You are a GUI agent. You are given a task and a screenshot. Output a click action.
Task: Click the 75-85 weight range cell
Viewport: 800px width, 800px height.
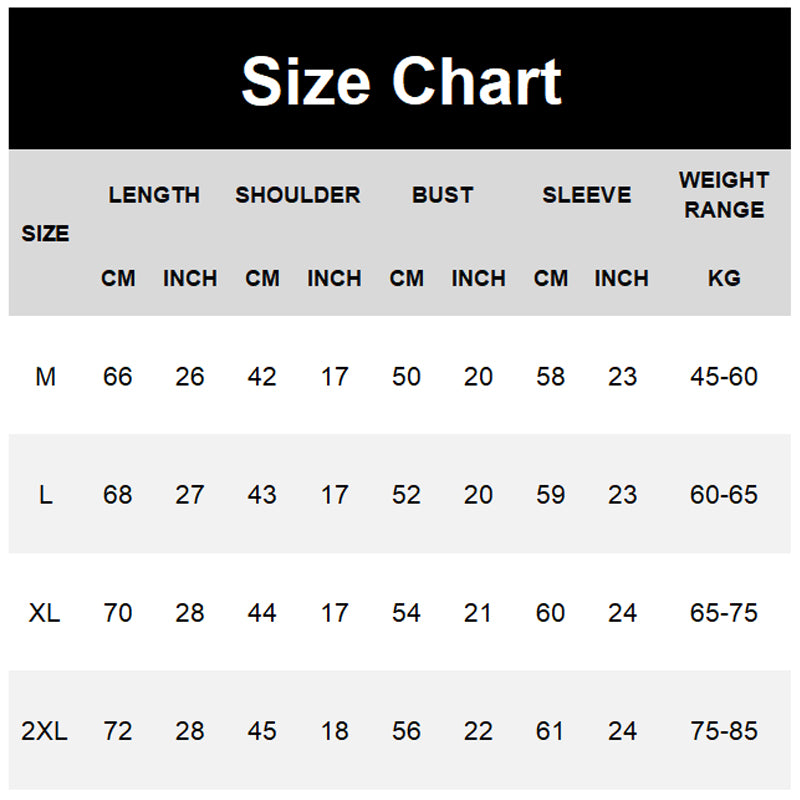pyautogui.click(x=724, y=731)
